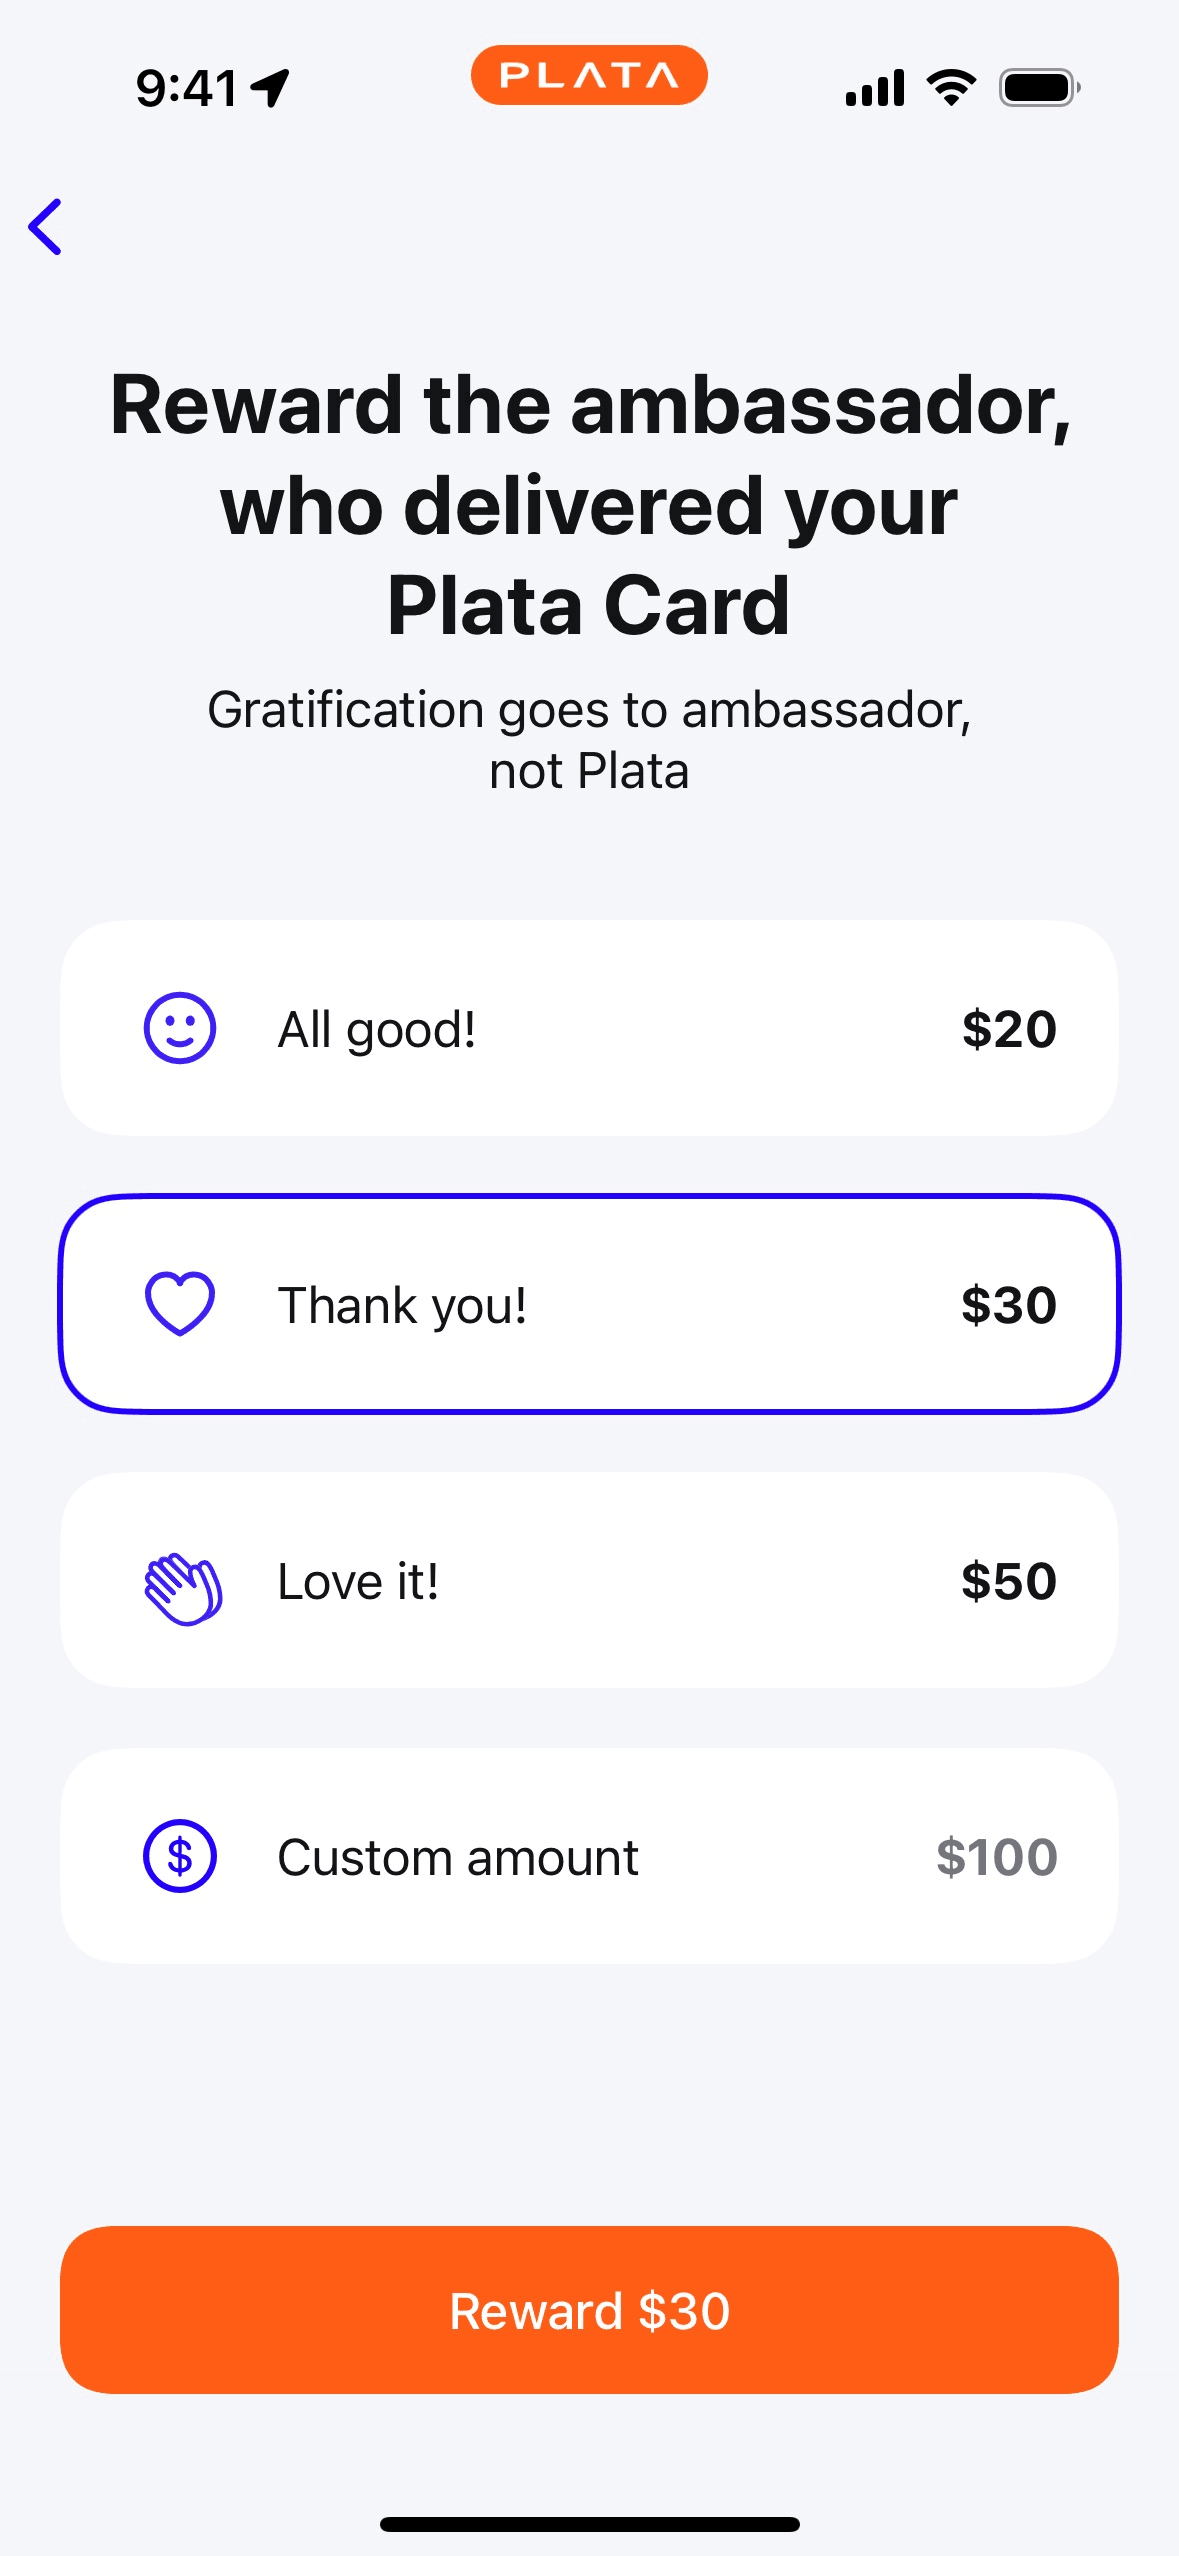Tap the Wi-Fi status icon
Screen dimensions: 1179x2556
pos(951,88)
